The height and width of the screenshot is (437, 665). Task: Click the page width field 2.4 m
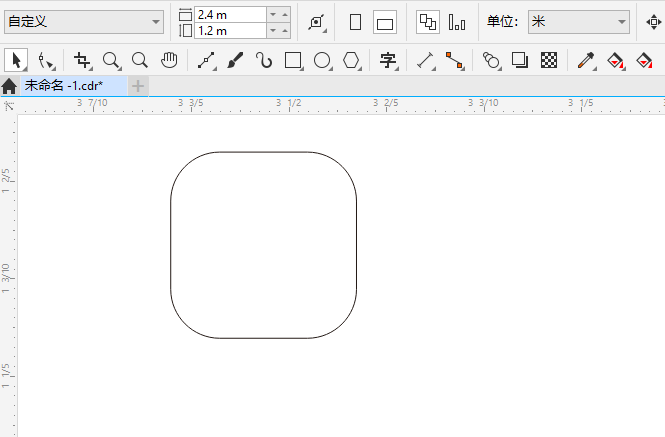pyautogui.click(x=230, y=15)
